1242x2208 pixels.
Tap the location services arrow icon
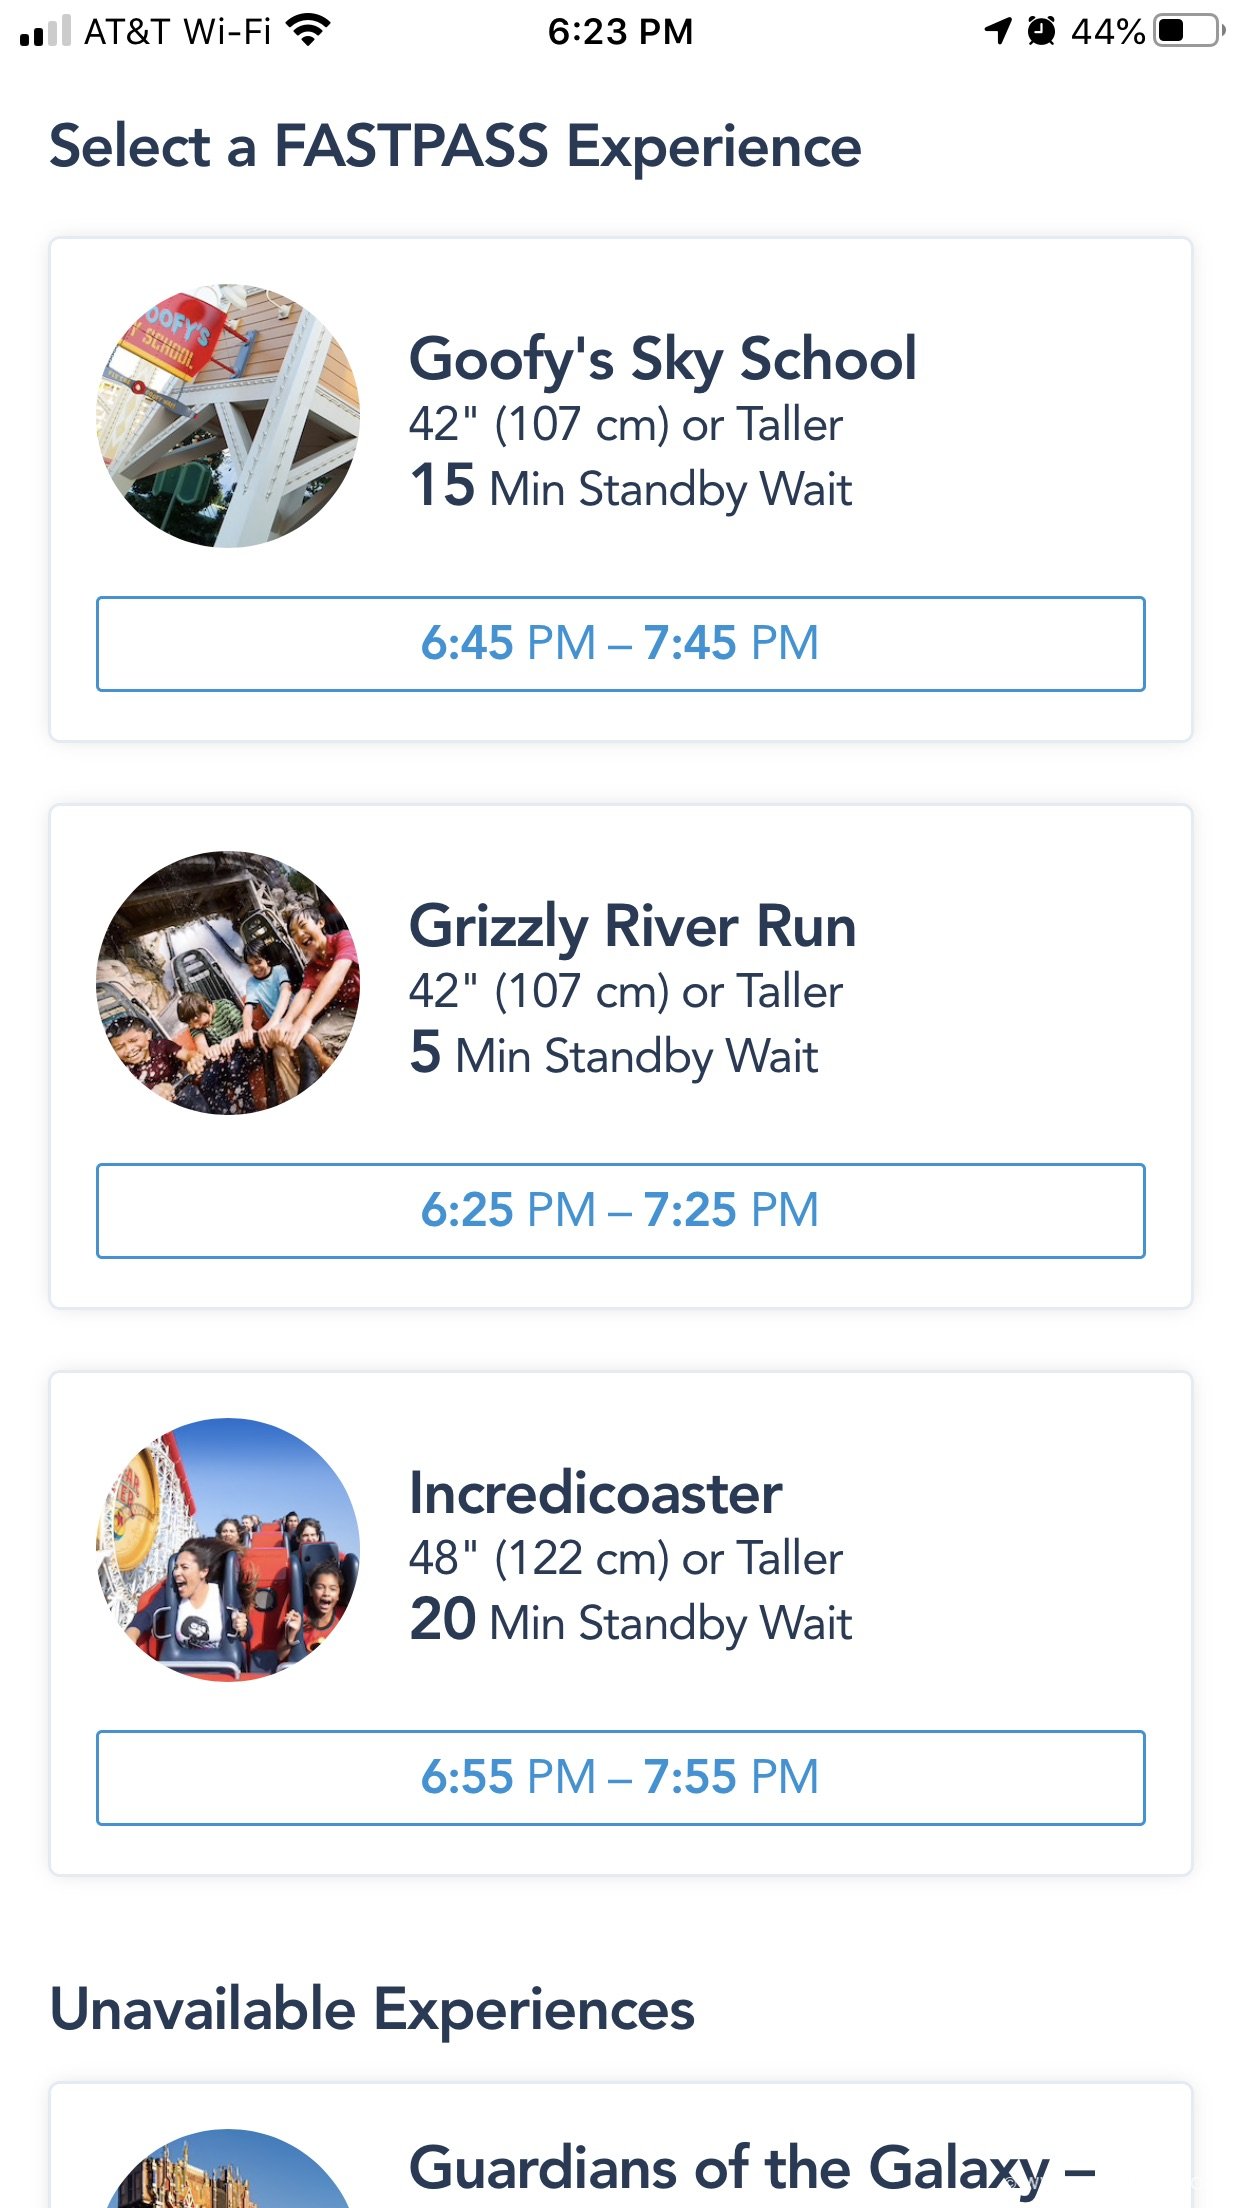(x=998, y=31)
